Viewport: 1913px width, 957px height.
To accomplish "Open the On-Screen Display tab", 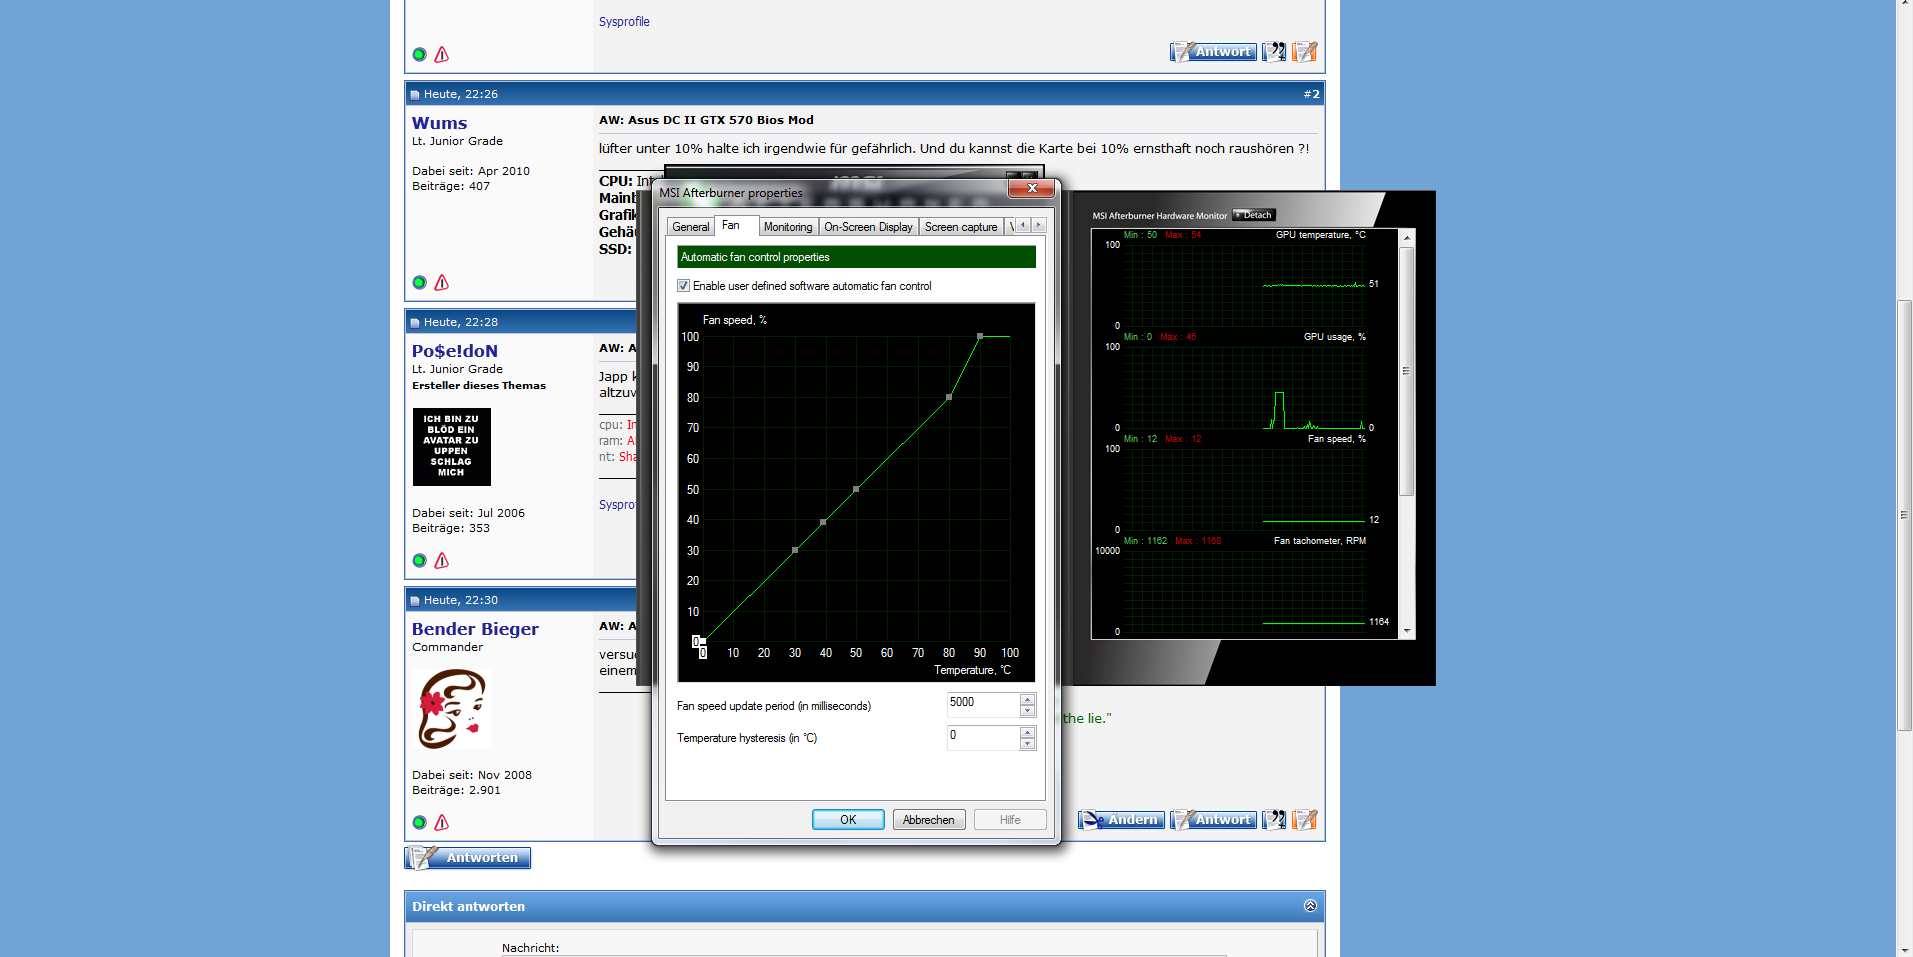I will (x=868, y=227).
